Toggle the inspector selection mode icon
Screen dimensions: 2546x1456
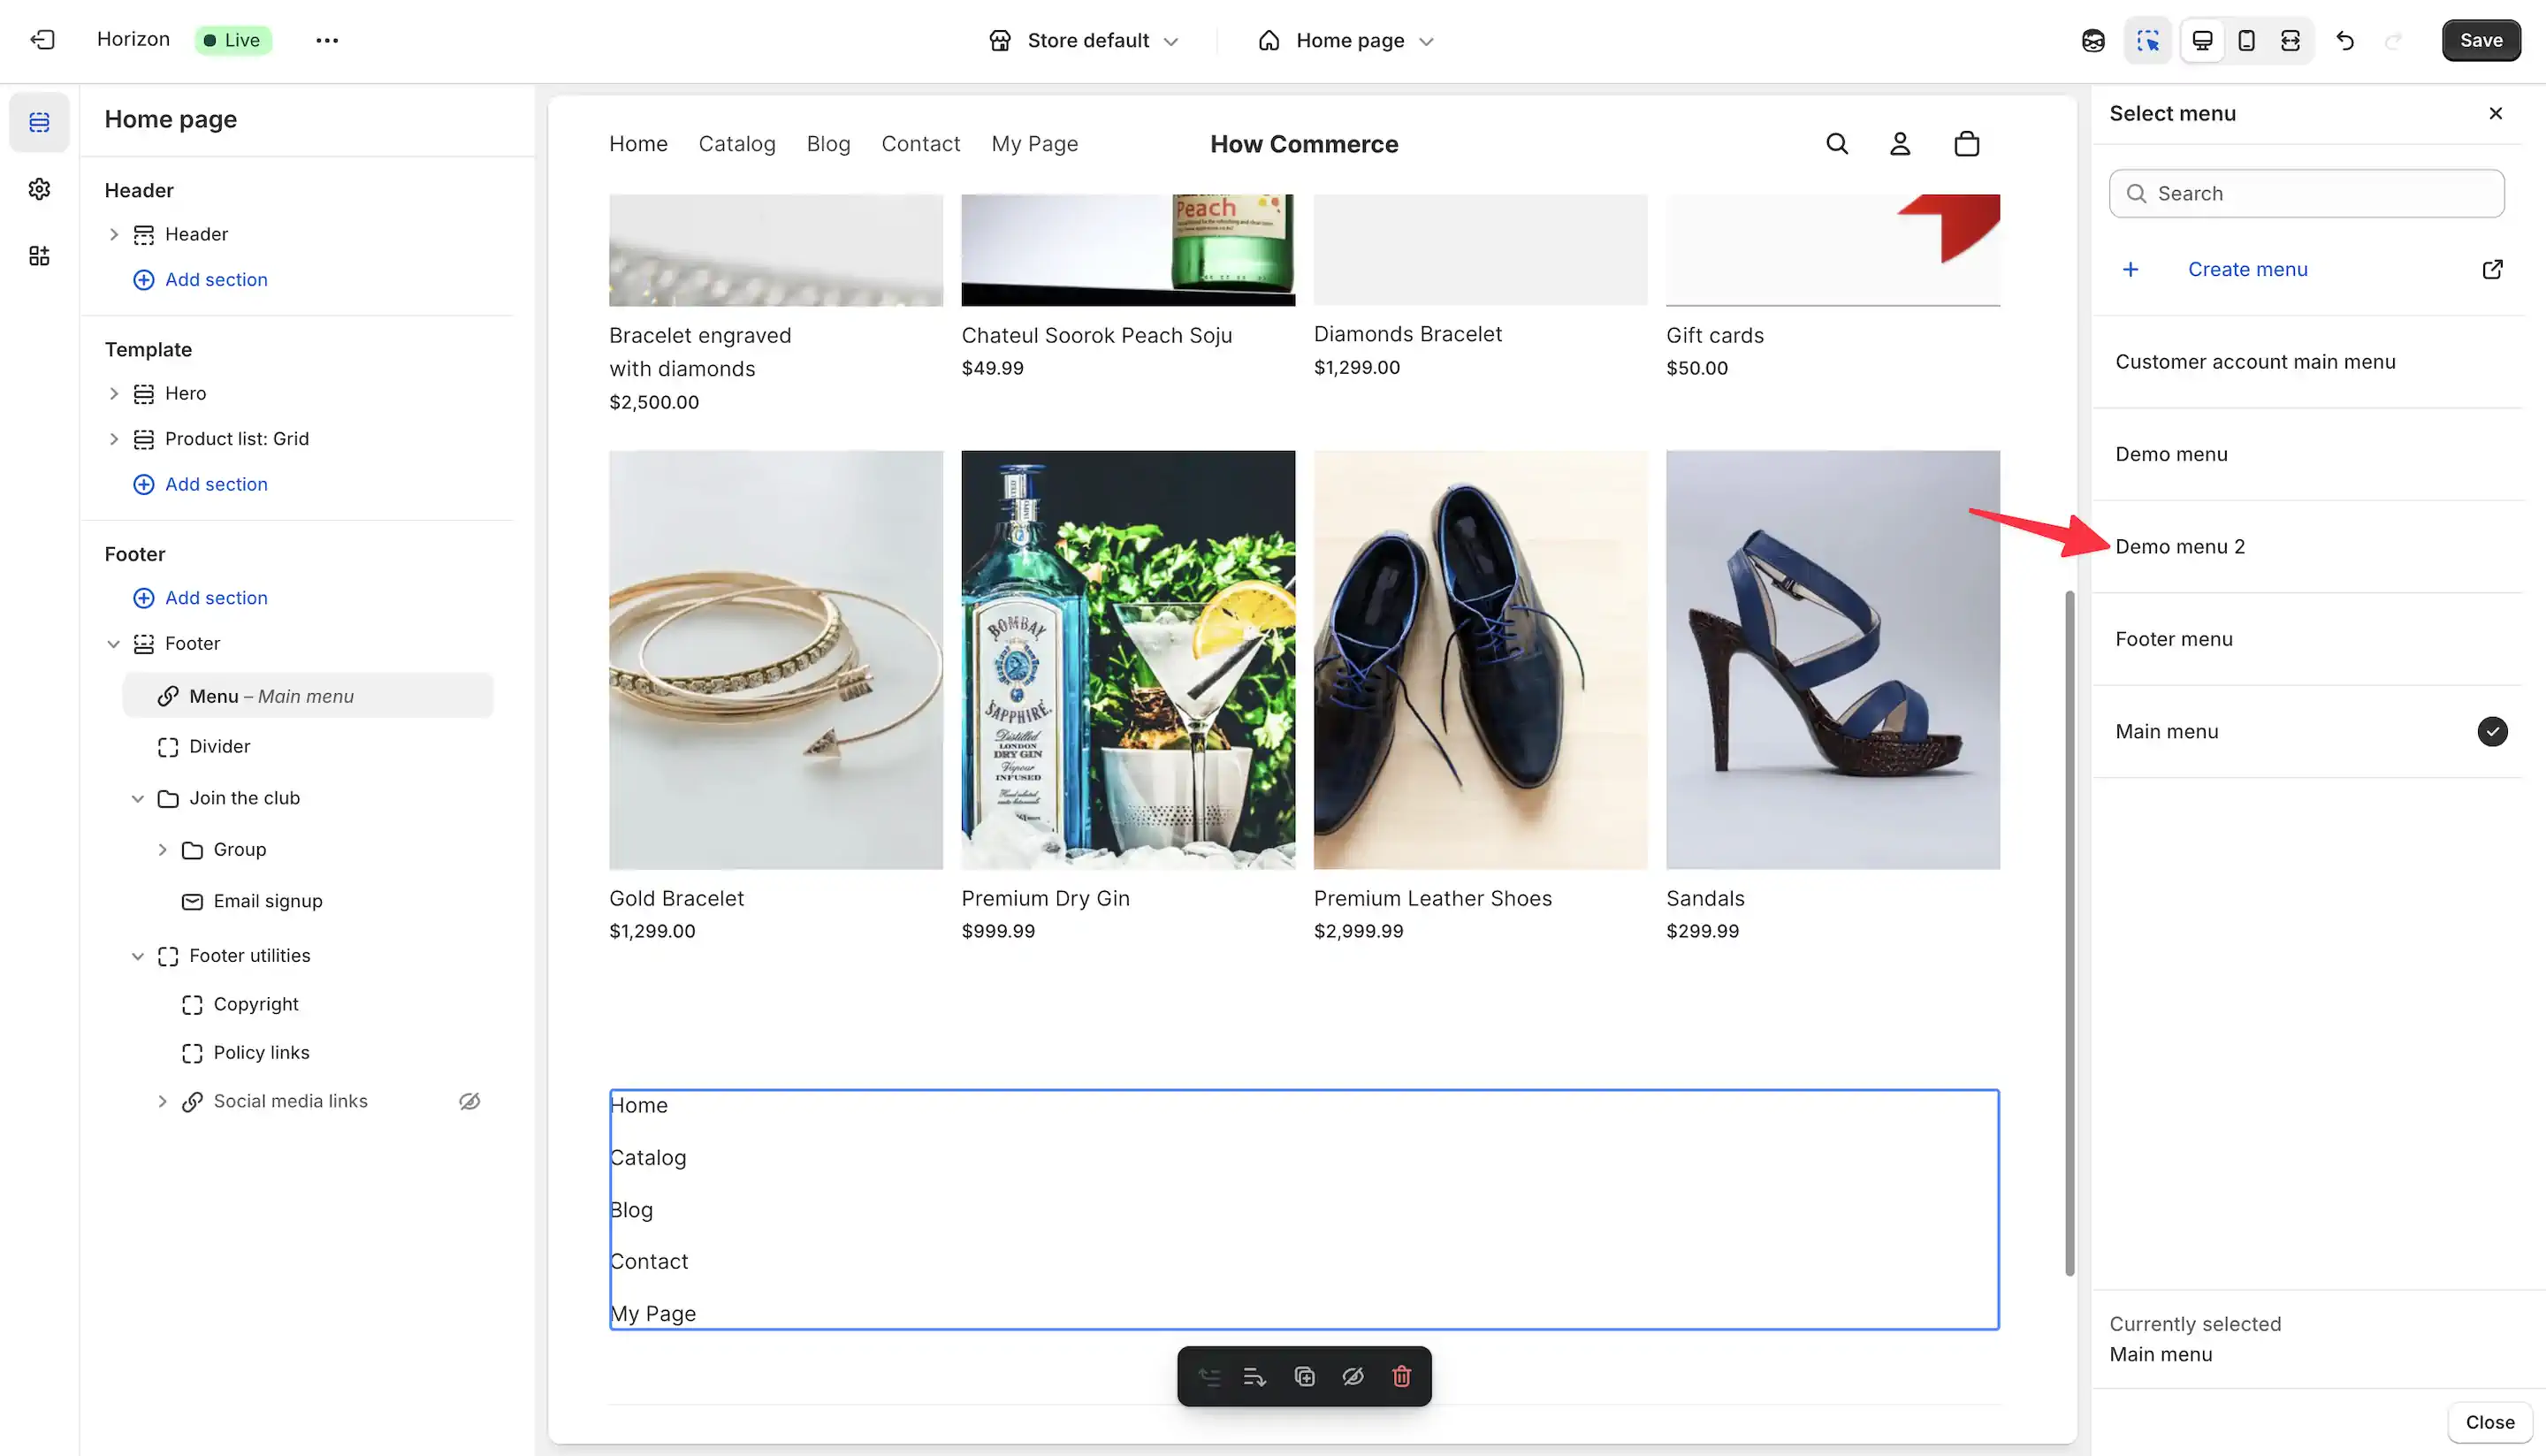pos(2148,40)
